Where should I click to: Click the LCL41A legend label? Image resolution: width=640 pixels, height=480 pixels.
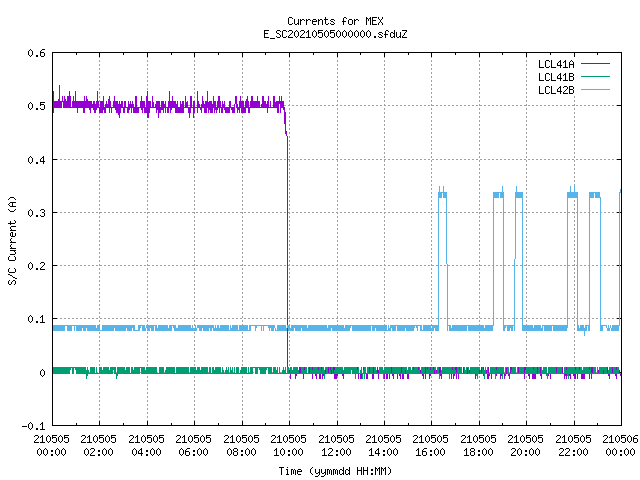[x=556, y=64]
